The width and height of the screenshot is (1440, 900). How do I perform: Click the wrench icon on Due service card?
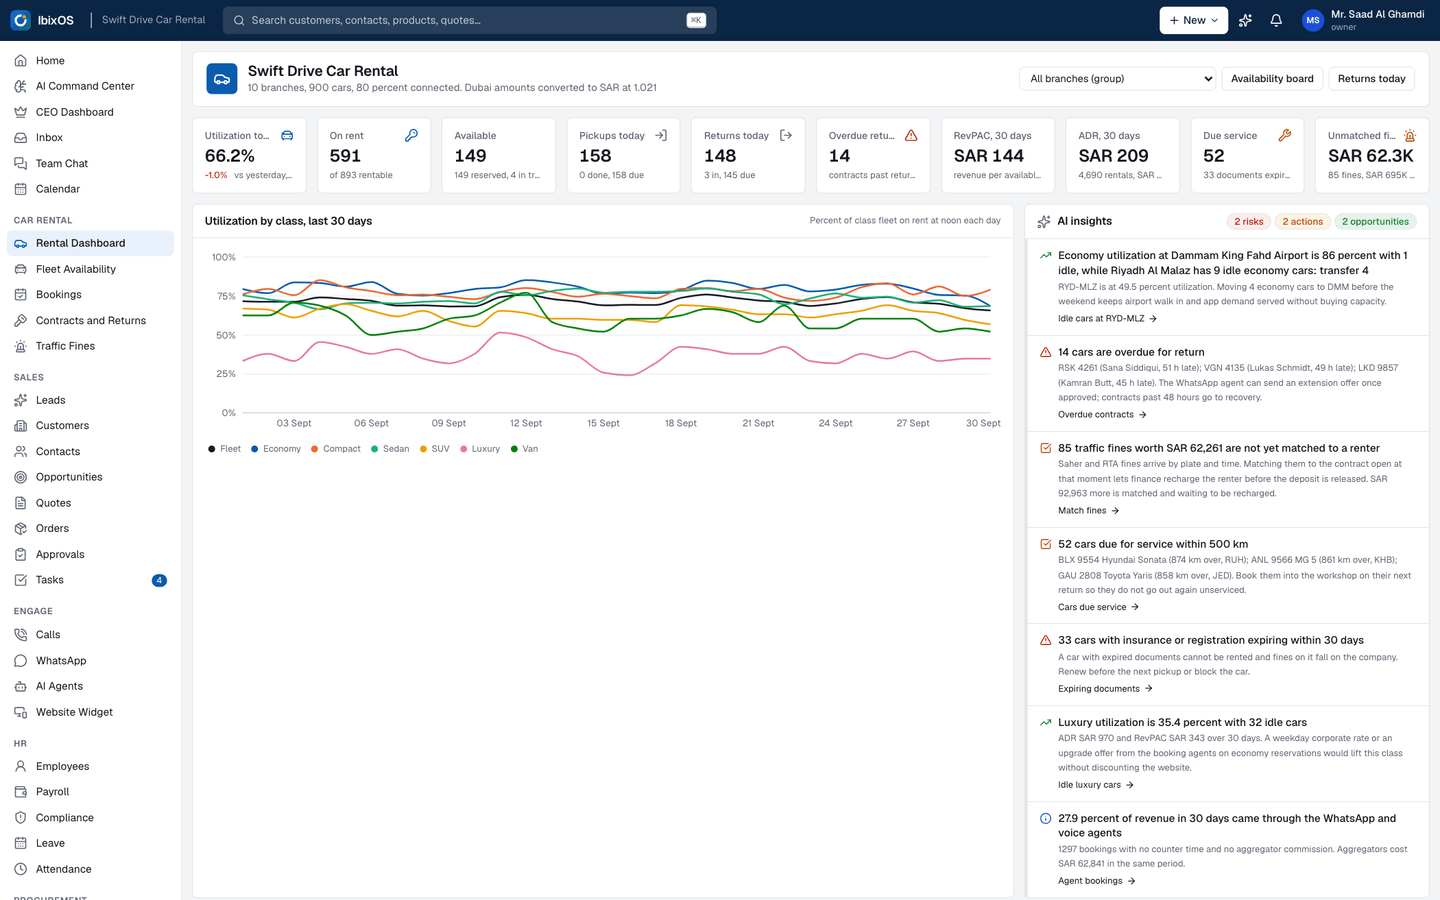(x=1285, y=135)
